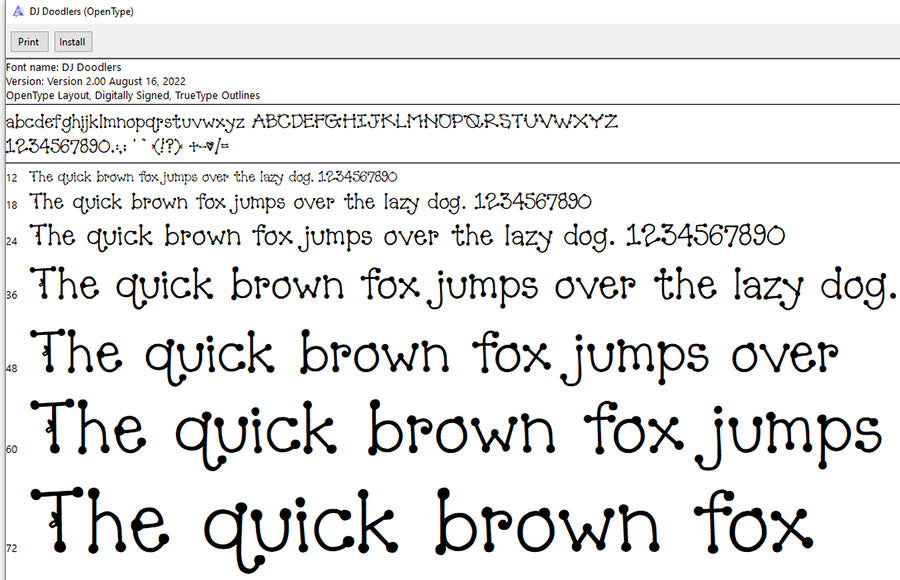The height and width of the screenshot is (580, 900).
Task: Click the size label '60'
Action: (12, 449)
